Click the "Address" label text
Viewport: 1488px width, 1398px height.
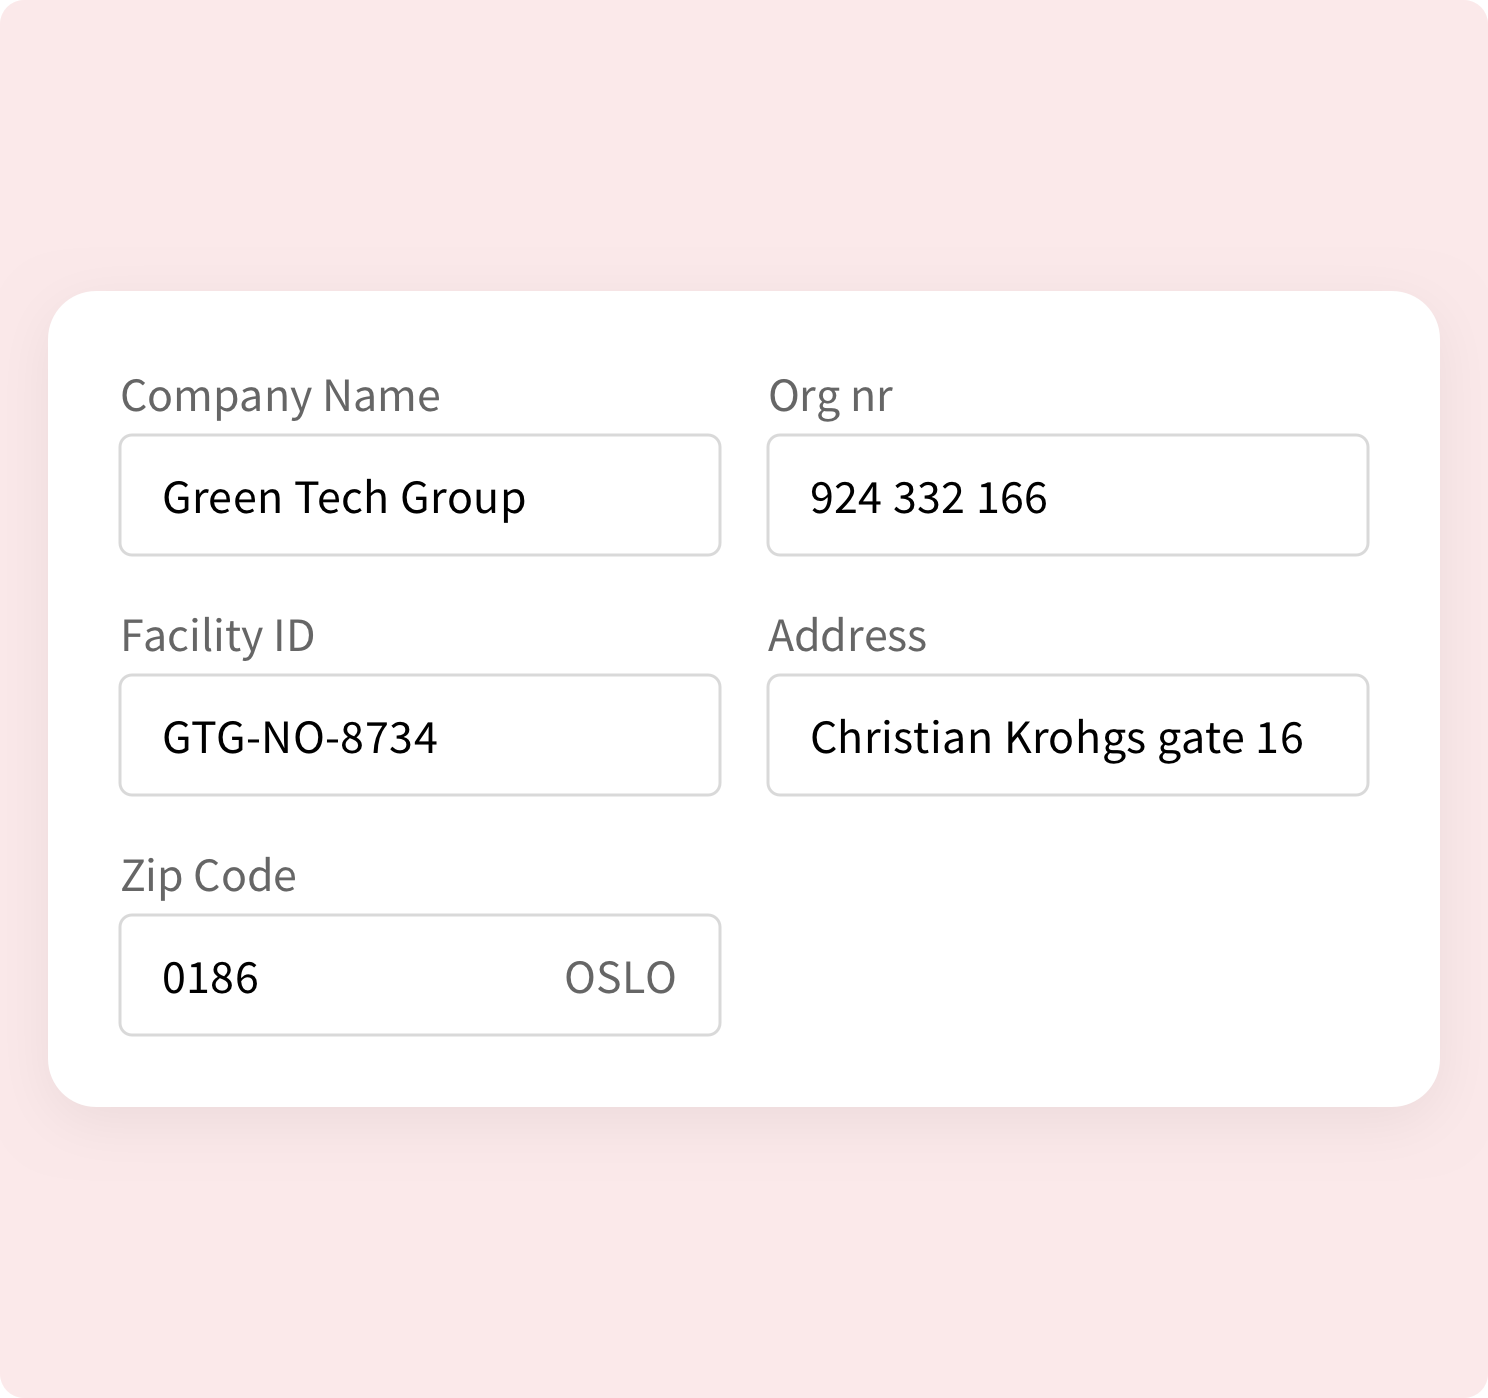[847, 636]
